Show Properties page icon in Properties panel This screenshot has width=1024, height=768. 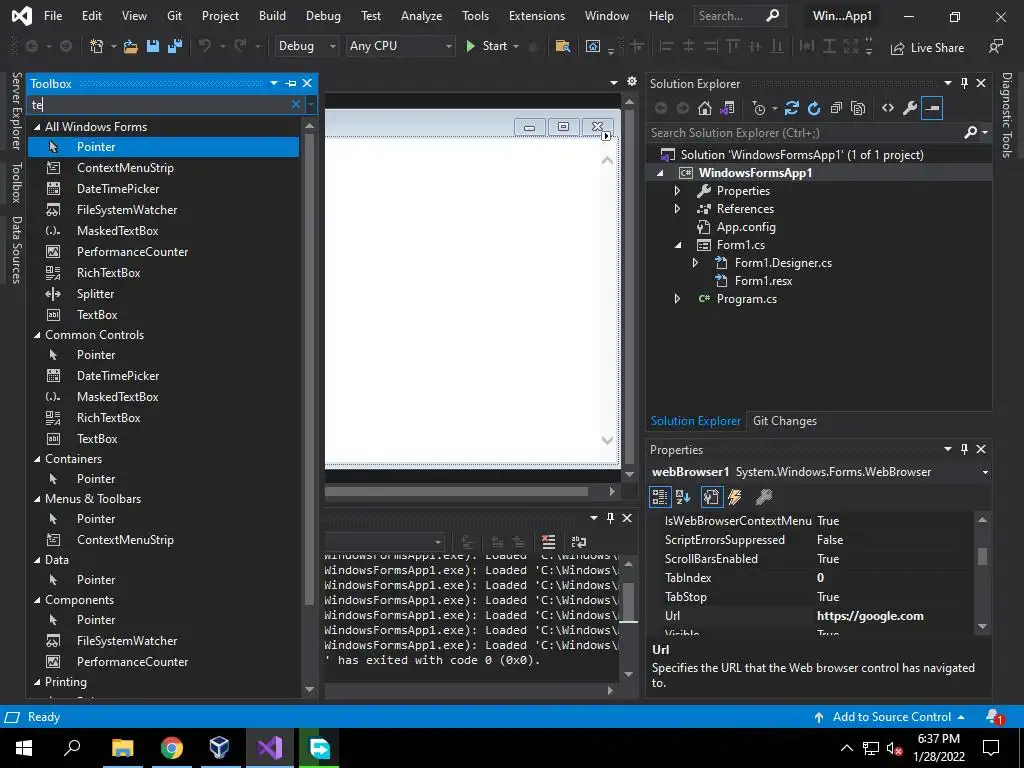click(x=711, y=497)
